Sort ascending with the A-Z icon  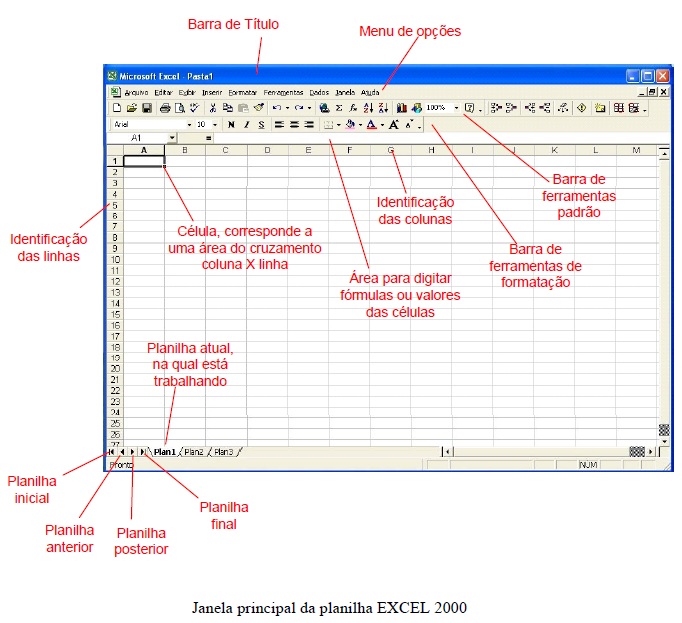pyautogui.click(x=368, y=108)
